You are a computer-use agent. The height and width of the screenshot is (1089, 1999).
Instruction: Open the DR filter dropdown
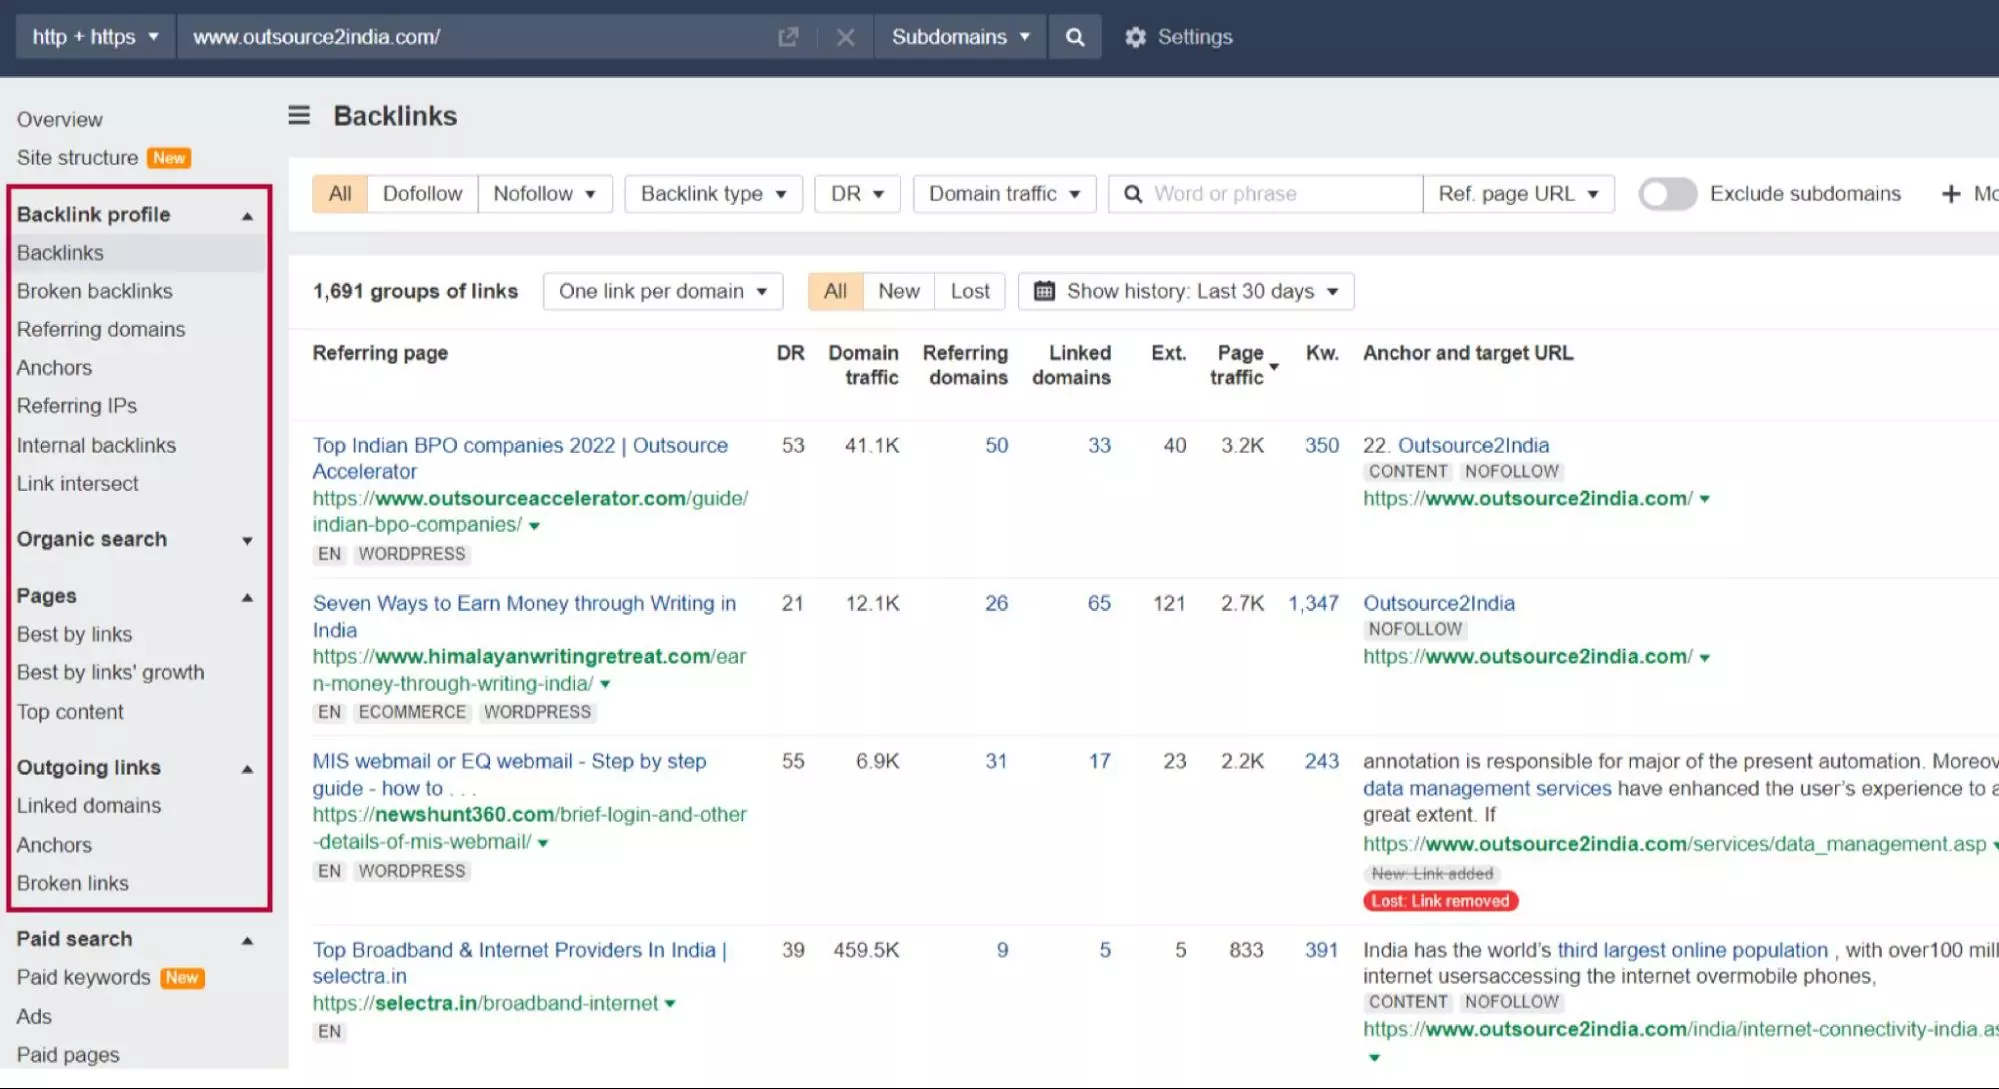pos(857,194)
